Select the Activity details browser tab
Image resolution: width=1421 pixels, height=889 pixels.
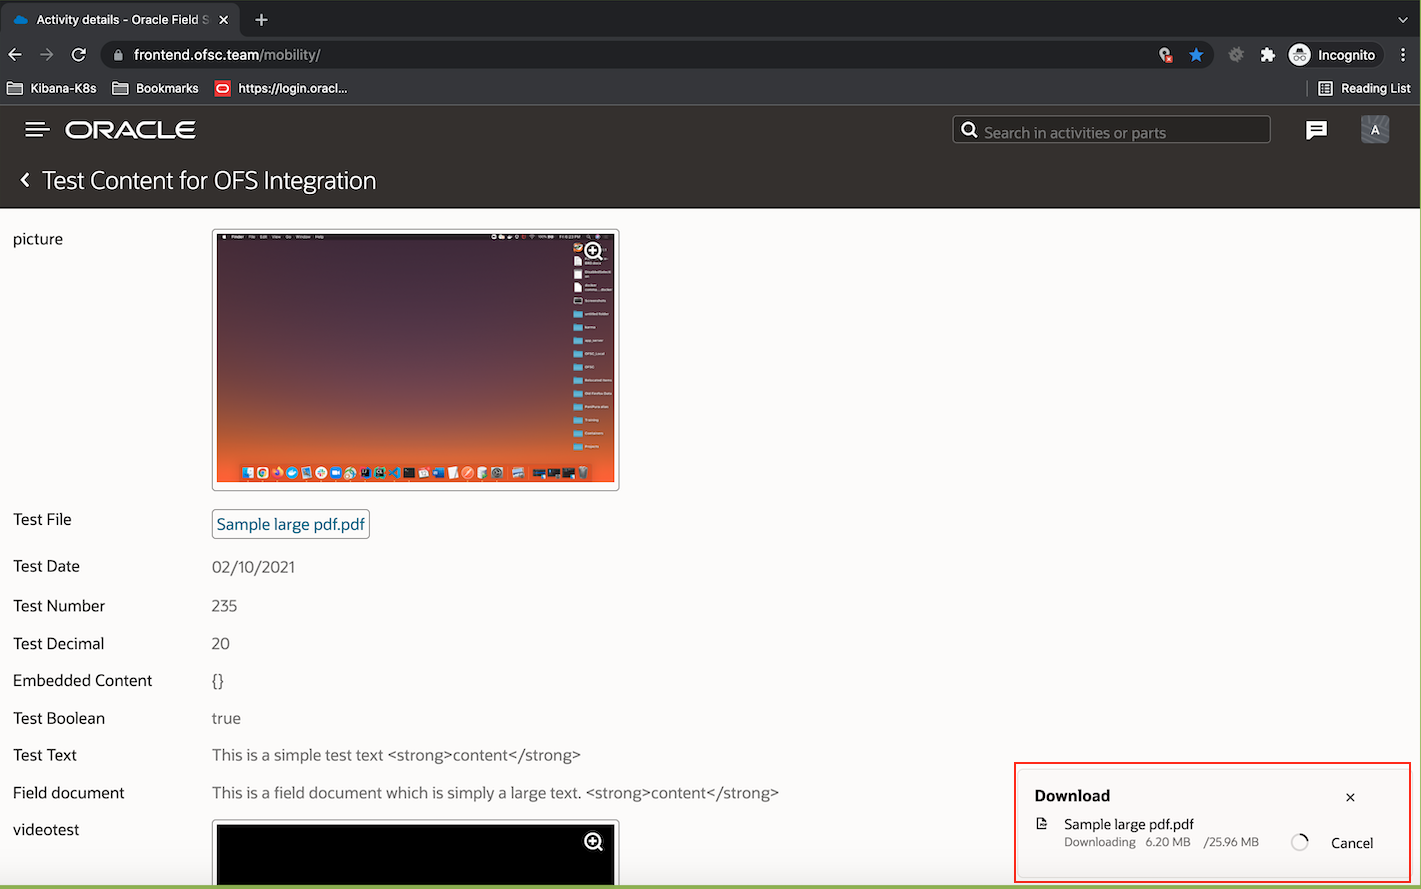[x=120, y=19]
